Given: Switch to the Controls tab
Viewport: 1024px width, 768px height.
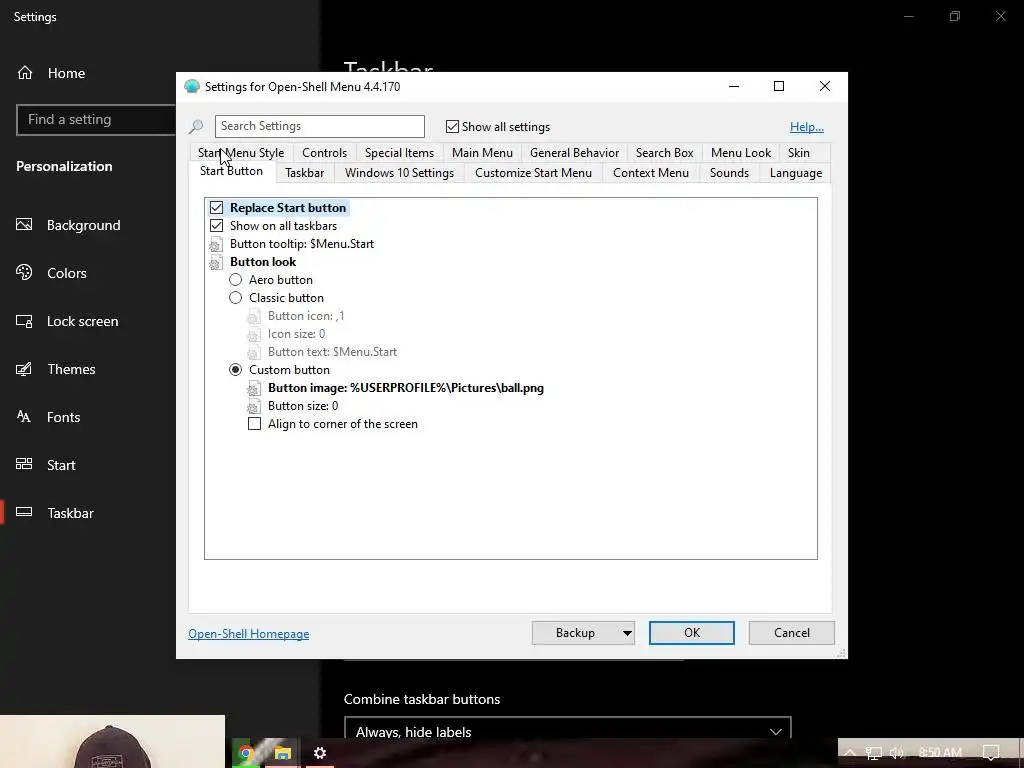Looking at the screenshot, I should (325, 153).
